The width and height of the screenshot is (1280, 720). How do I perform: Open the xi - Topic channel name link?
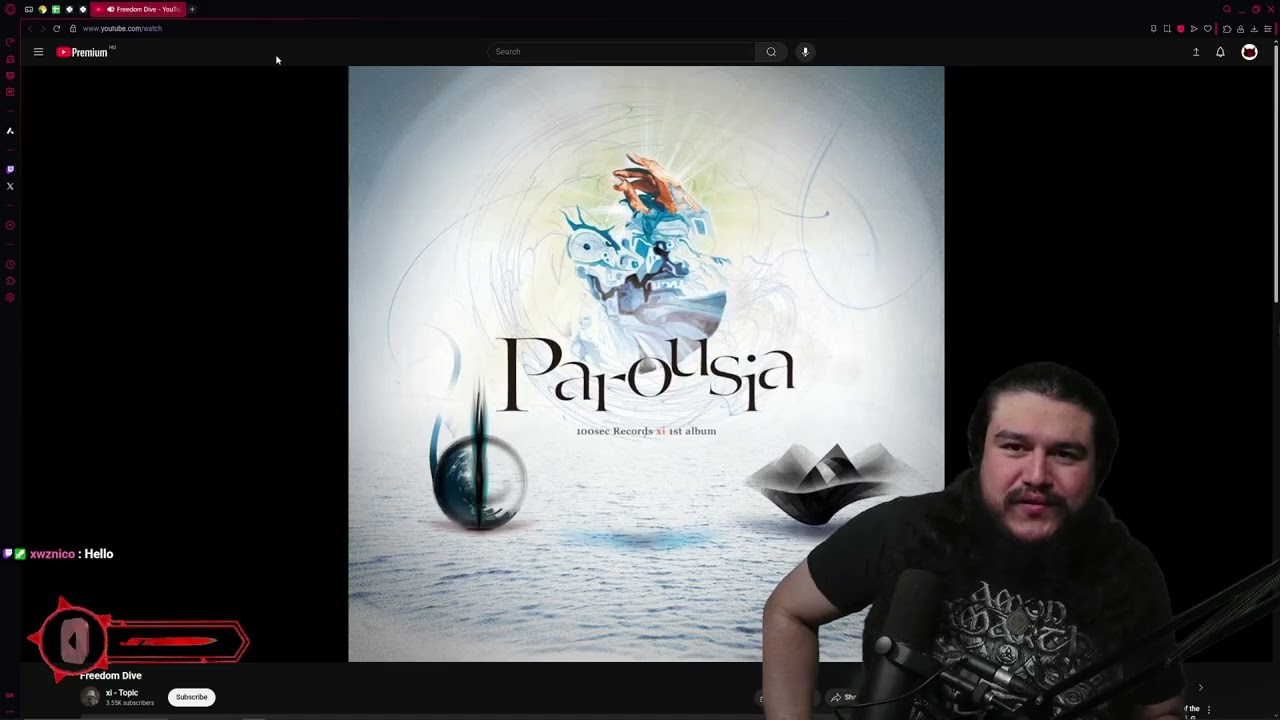pyautogui.click(x=122, y=693)
